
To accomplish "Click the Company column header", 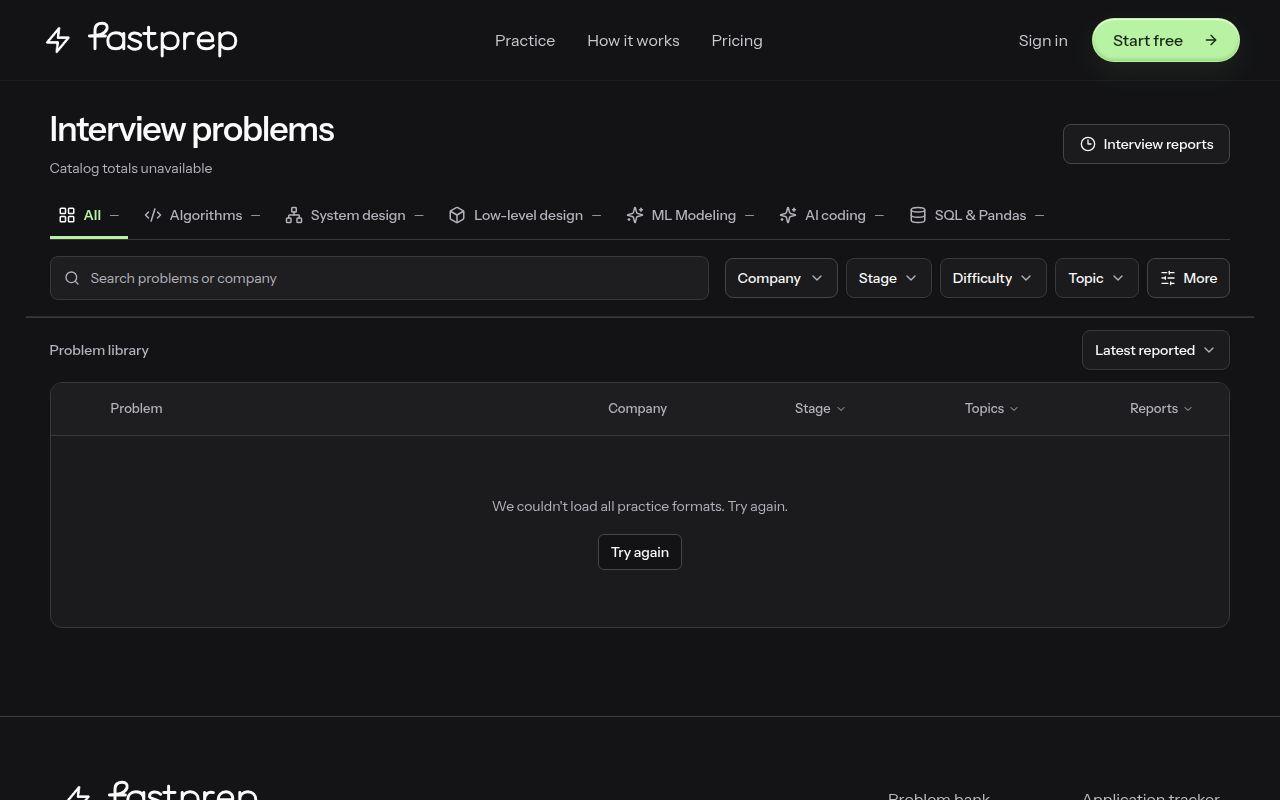I will click(637, 408).
